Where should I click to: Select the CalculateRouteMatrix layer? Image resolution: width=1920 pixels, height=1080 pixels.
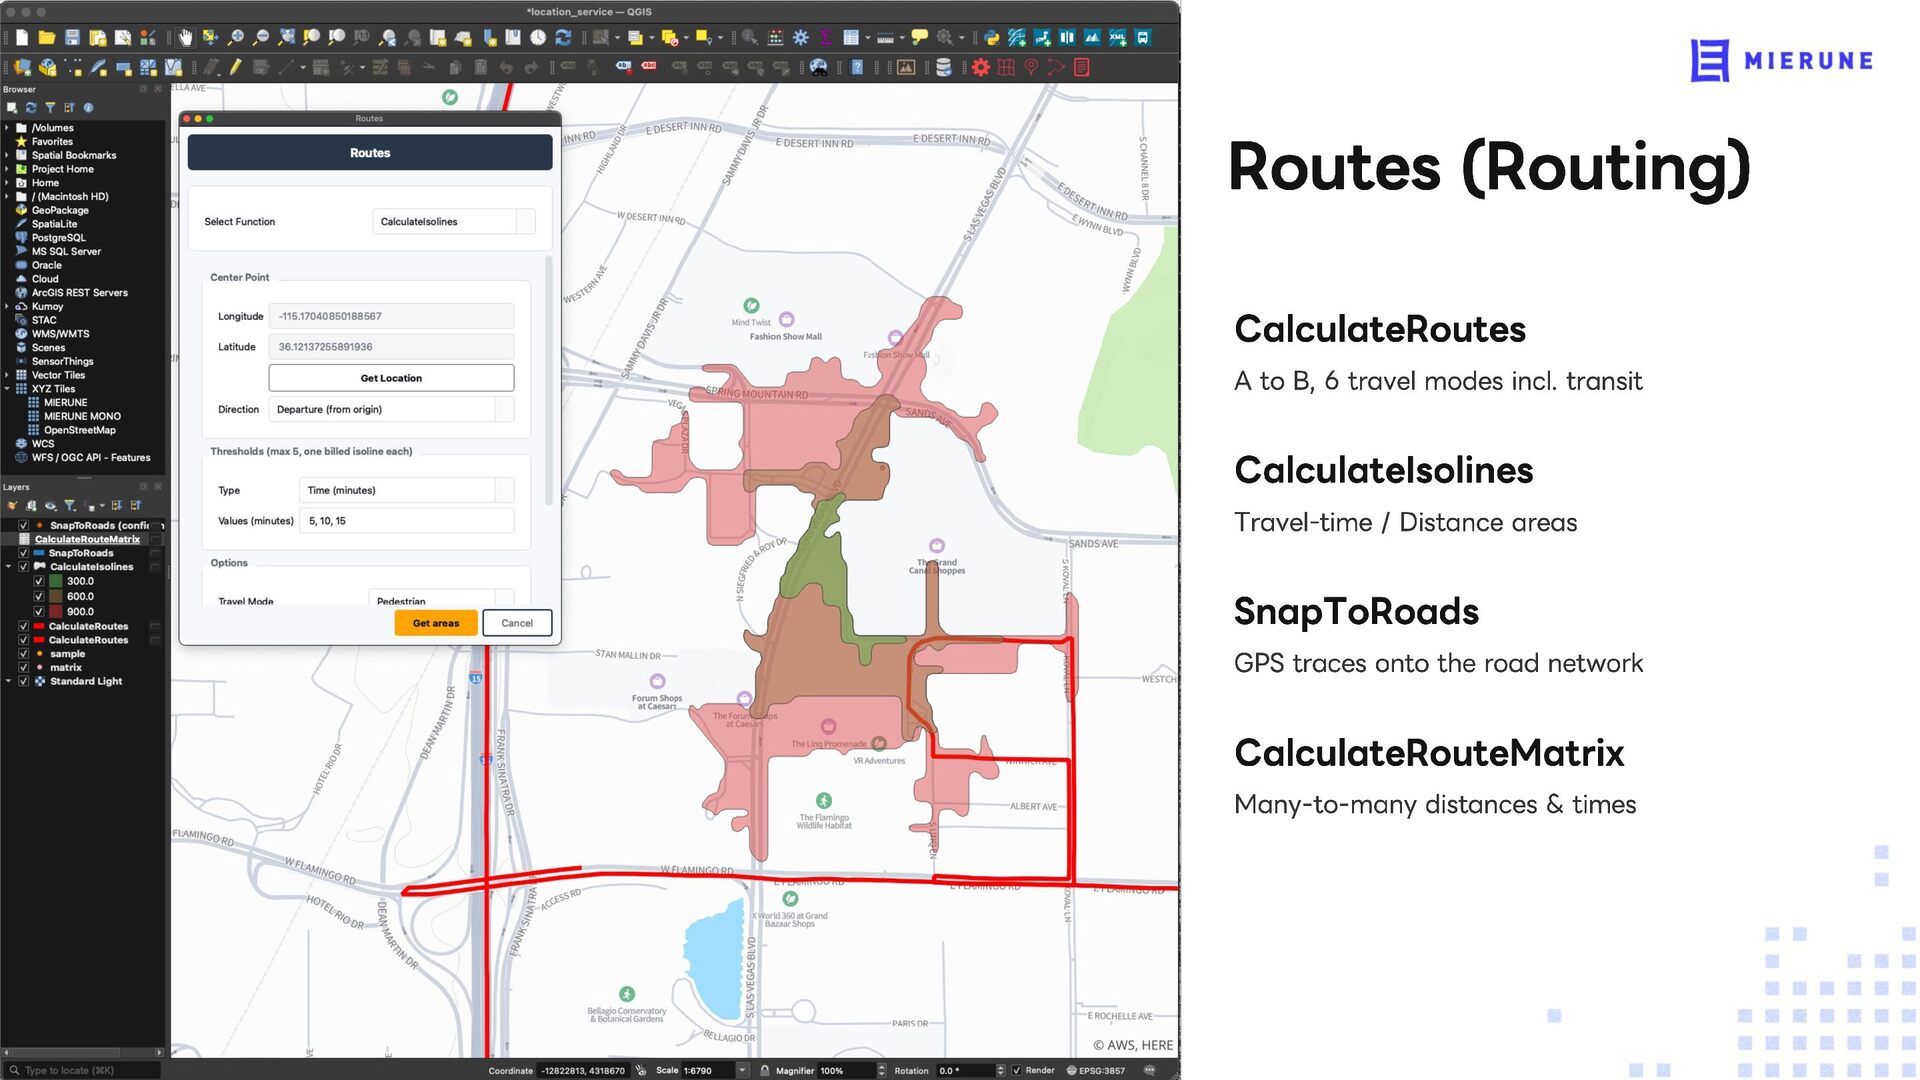[x=87, y=539]
